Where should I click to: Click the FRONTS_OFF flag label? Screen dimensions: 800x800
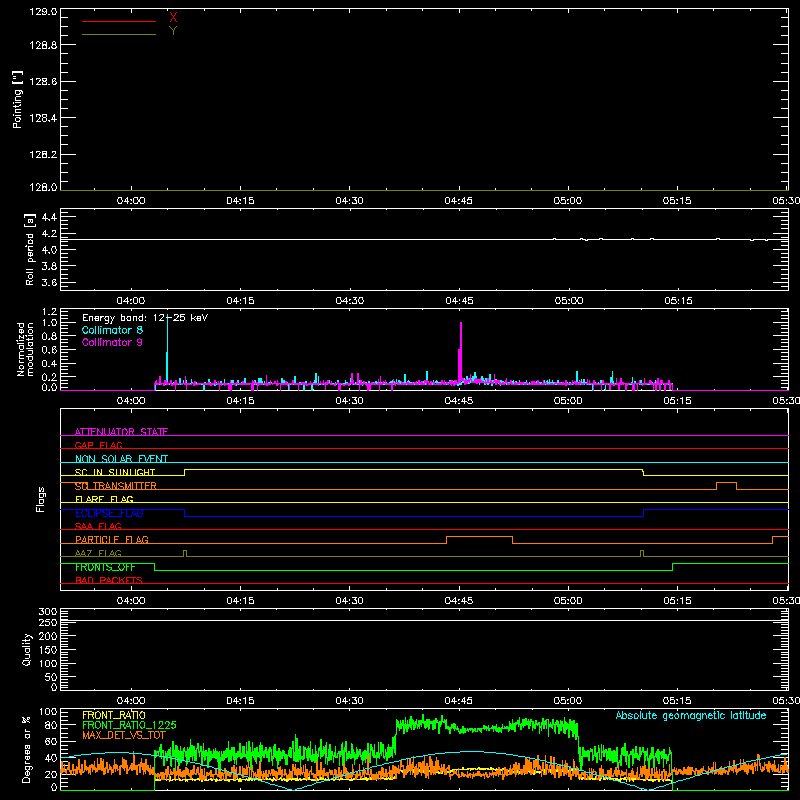(105, 567)
